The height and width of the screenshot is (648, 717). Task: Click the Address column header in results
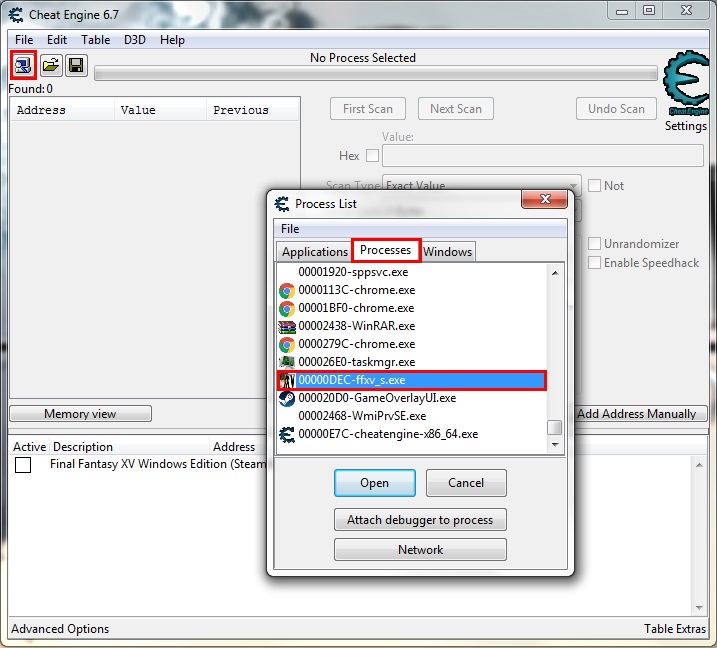(x=63, y=110)
